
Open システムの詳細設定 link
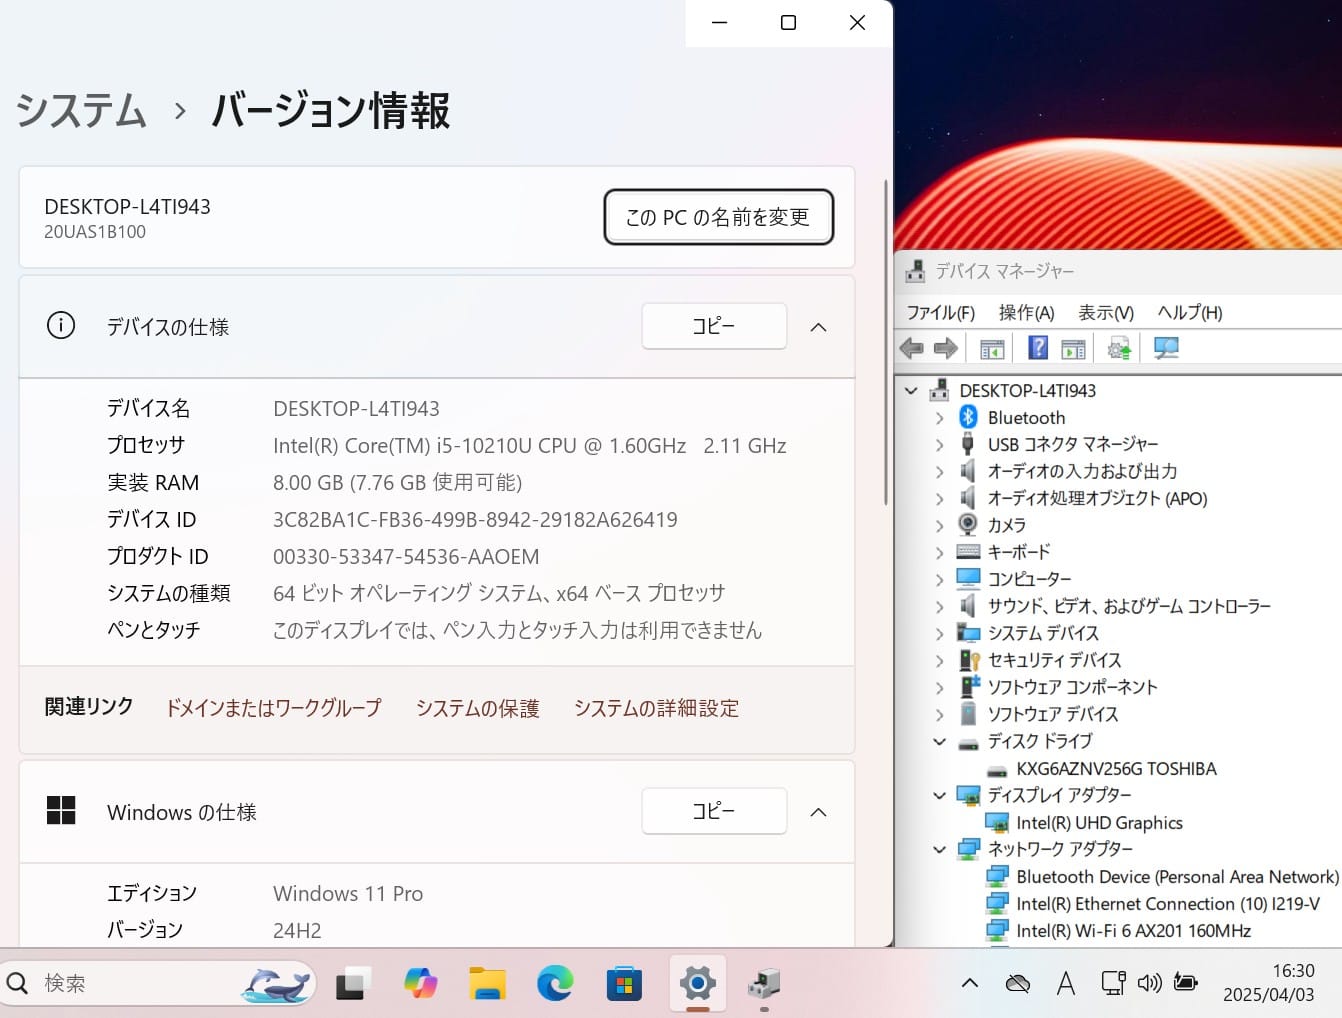(x=656, y=708)
